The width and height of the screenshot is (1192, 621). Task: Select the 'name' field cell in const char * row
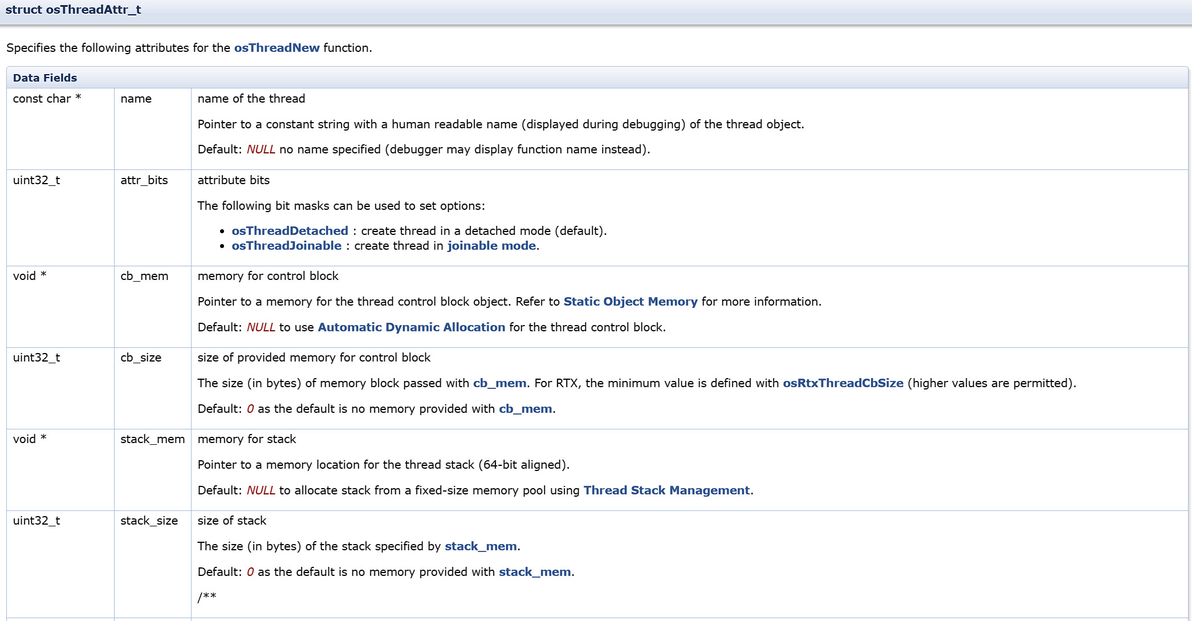pos(136,99)
